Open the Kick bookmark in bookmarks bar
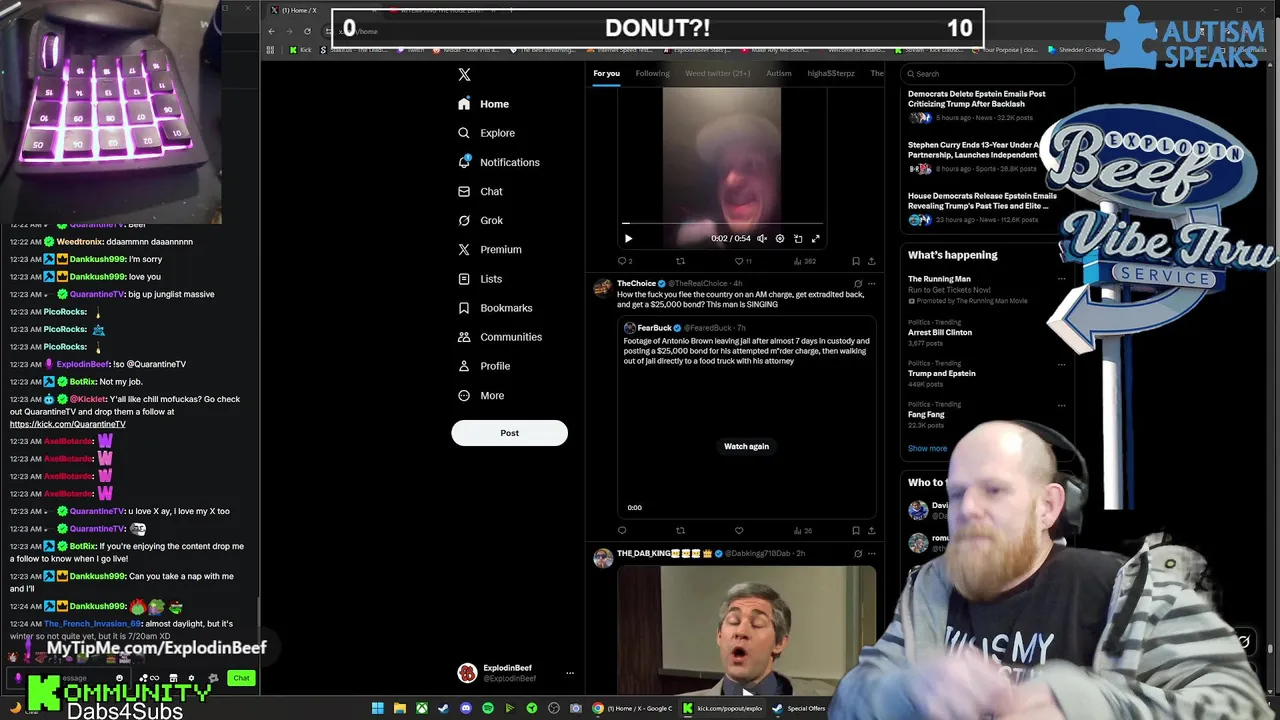Image resolution: width=1280 pixels, height=720 pixels. pyautogui.click(x=299, y=49)
